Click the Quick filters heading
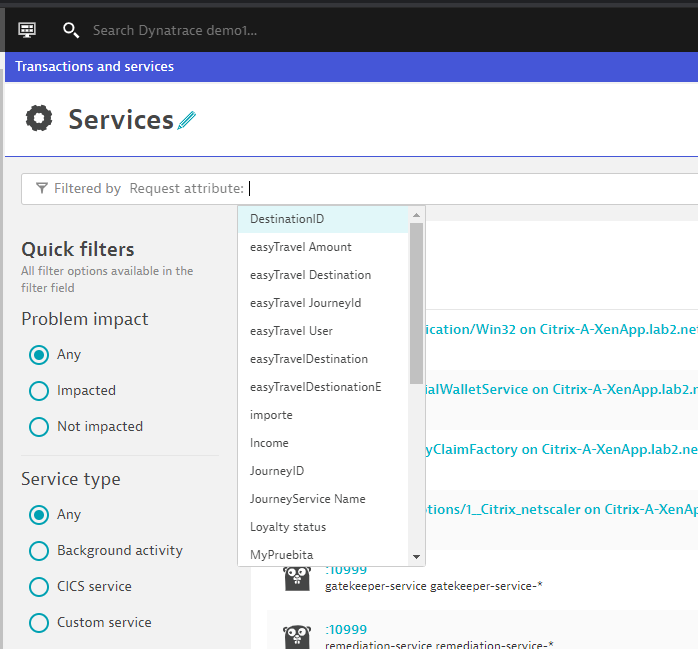This screenshot has width=698, height=649. coord(77,249)
